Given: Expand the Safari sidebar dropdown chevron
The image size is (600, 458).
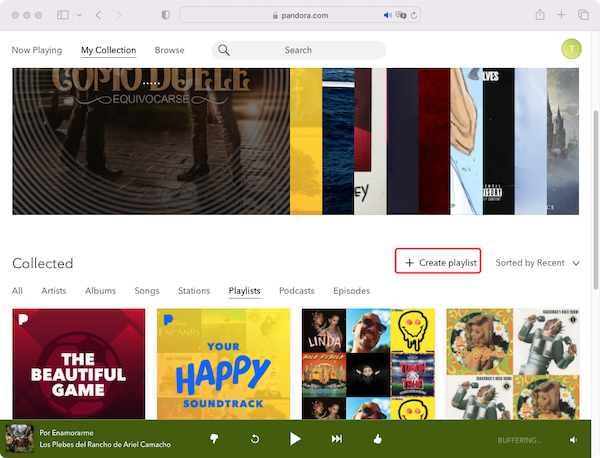Looking at the screenshot, I should [79, 15].
